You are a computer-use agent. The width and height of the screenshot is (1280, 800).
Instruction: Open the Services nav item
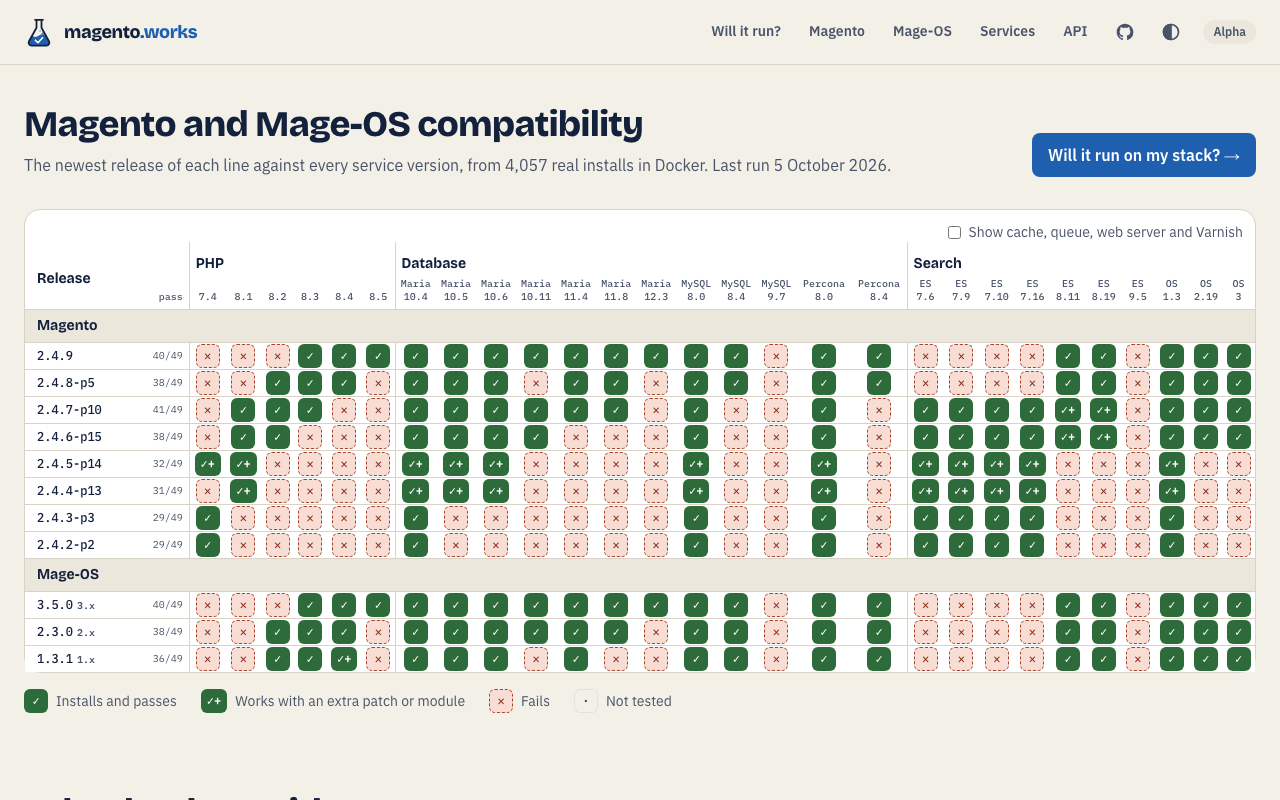pyautogui.click(x=1007, y=32)
